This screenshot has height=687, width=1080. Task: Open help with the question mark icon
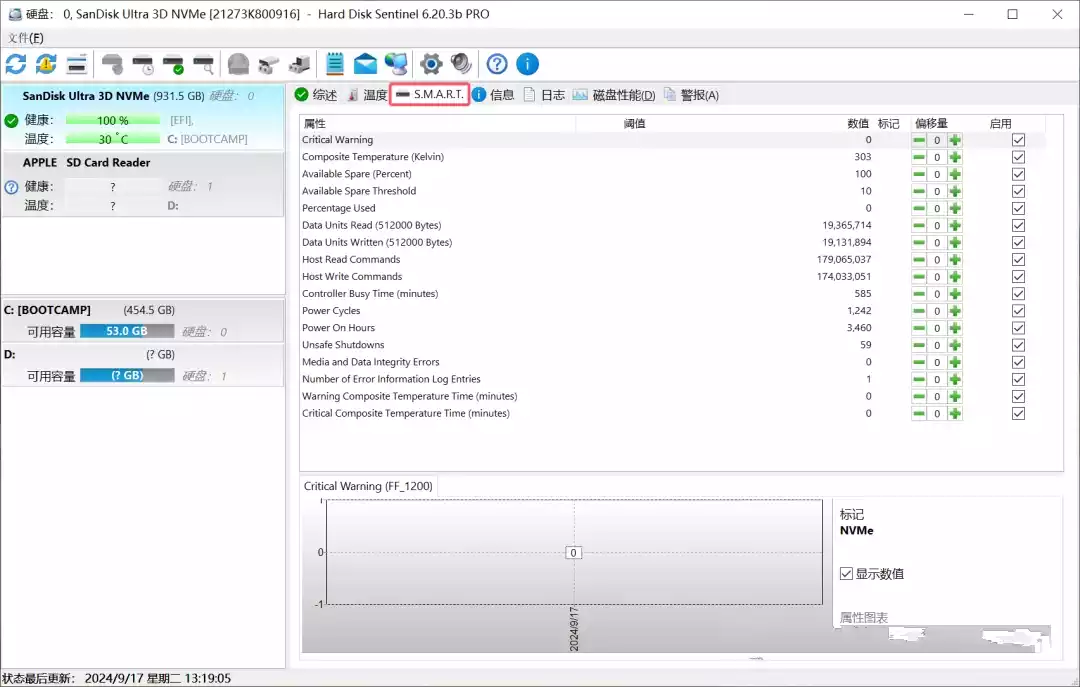tap(497, 64)
